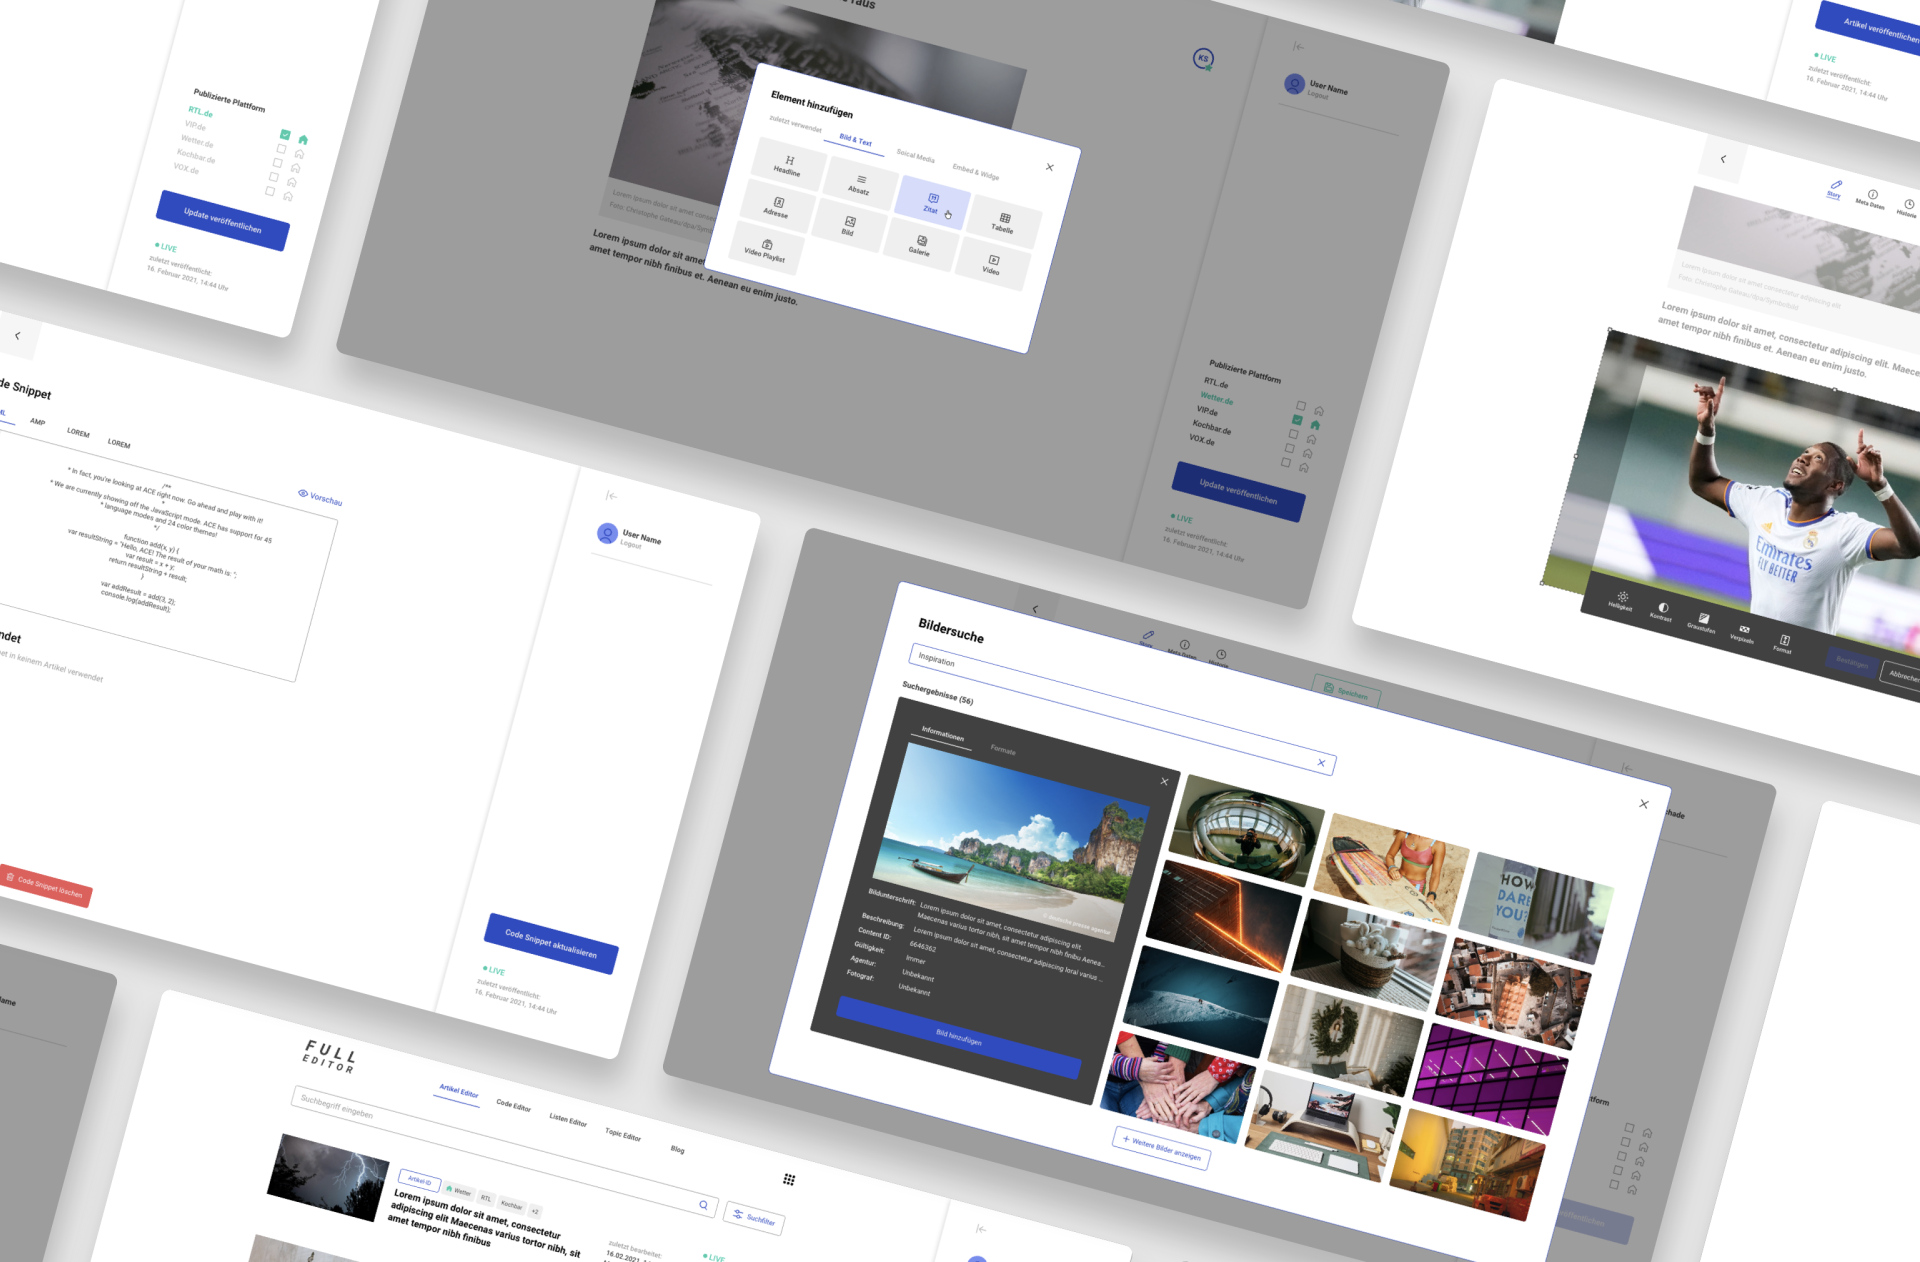Open the lightning storm article thumbnail
Image resolution: width=1920 pixels, height=1262 pixels.
tap(328, 1178)
